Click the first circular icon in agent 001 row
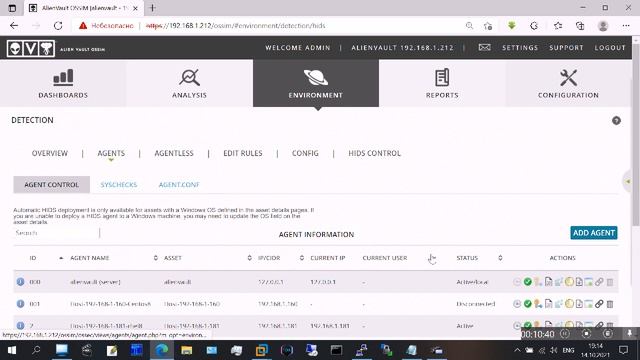 (517, 304)
